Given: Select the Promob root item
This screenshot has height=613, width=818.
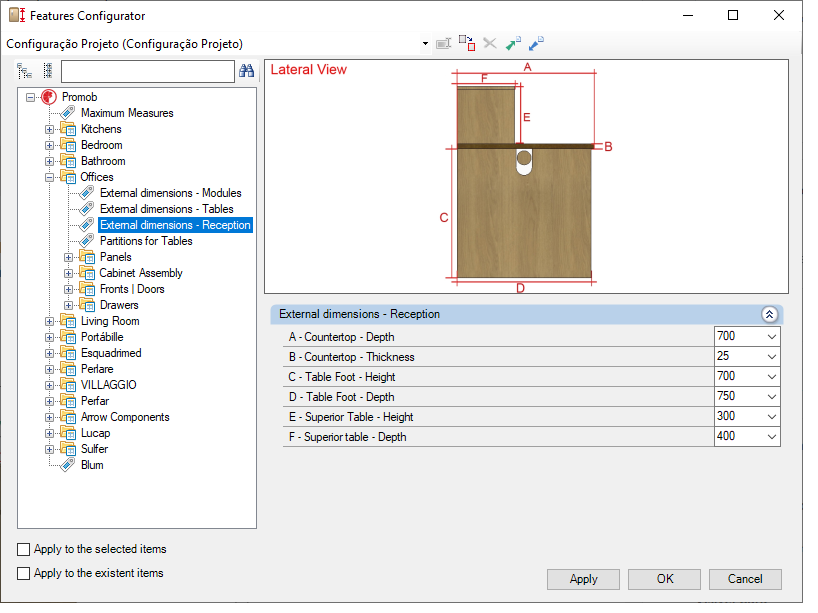Looking at the screenshot, I should pyautogui.click(x=79, y=97).
